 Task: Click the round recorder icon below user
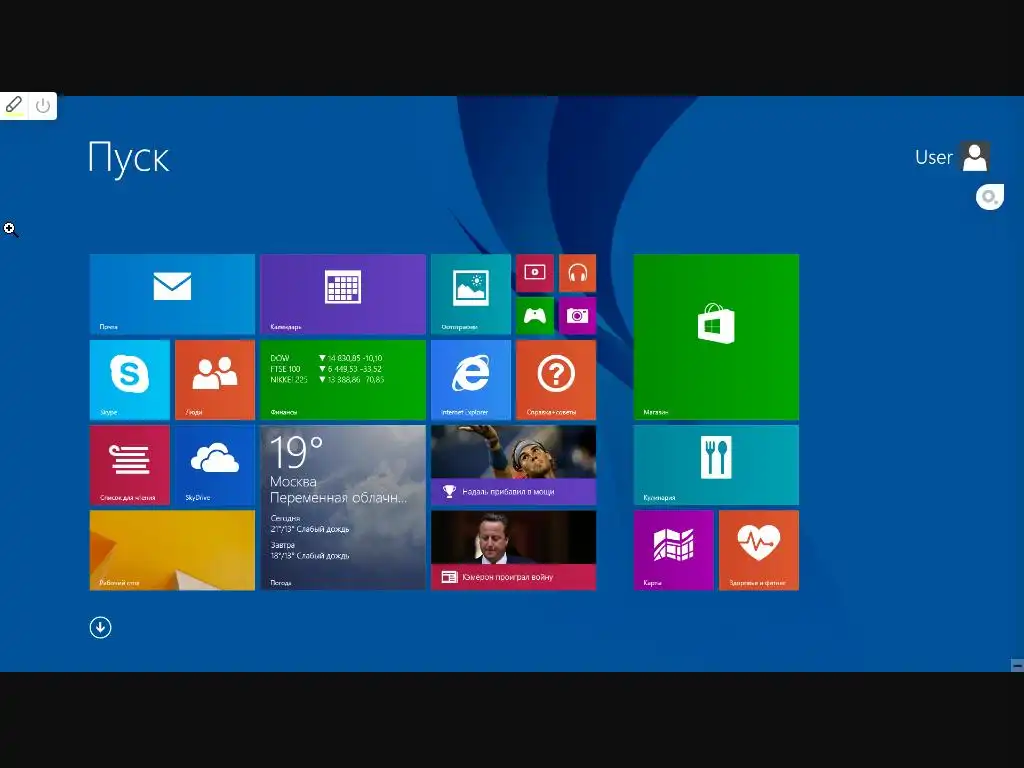[989, 197]
